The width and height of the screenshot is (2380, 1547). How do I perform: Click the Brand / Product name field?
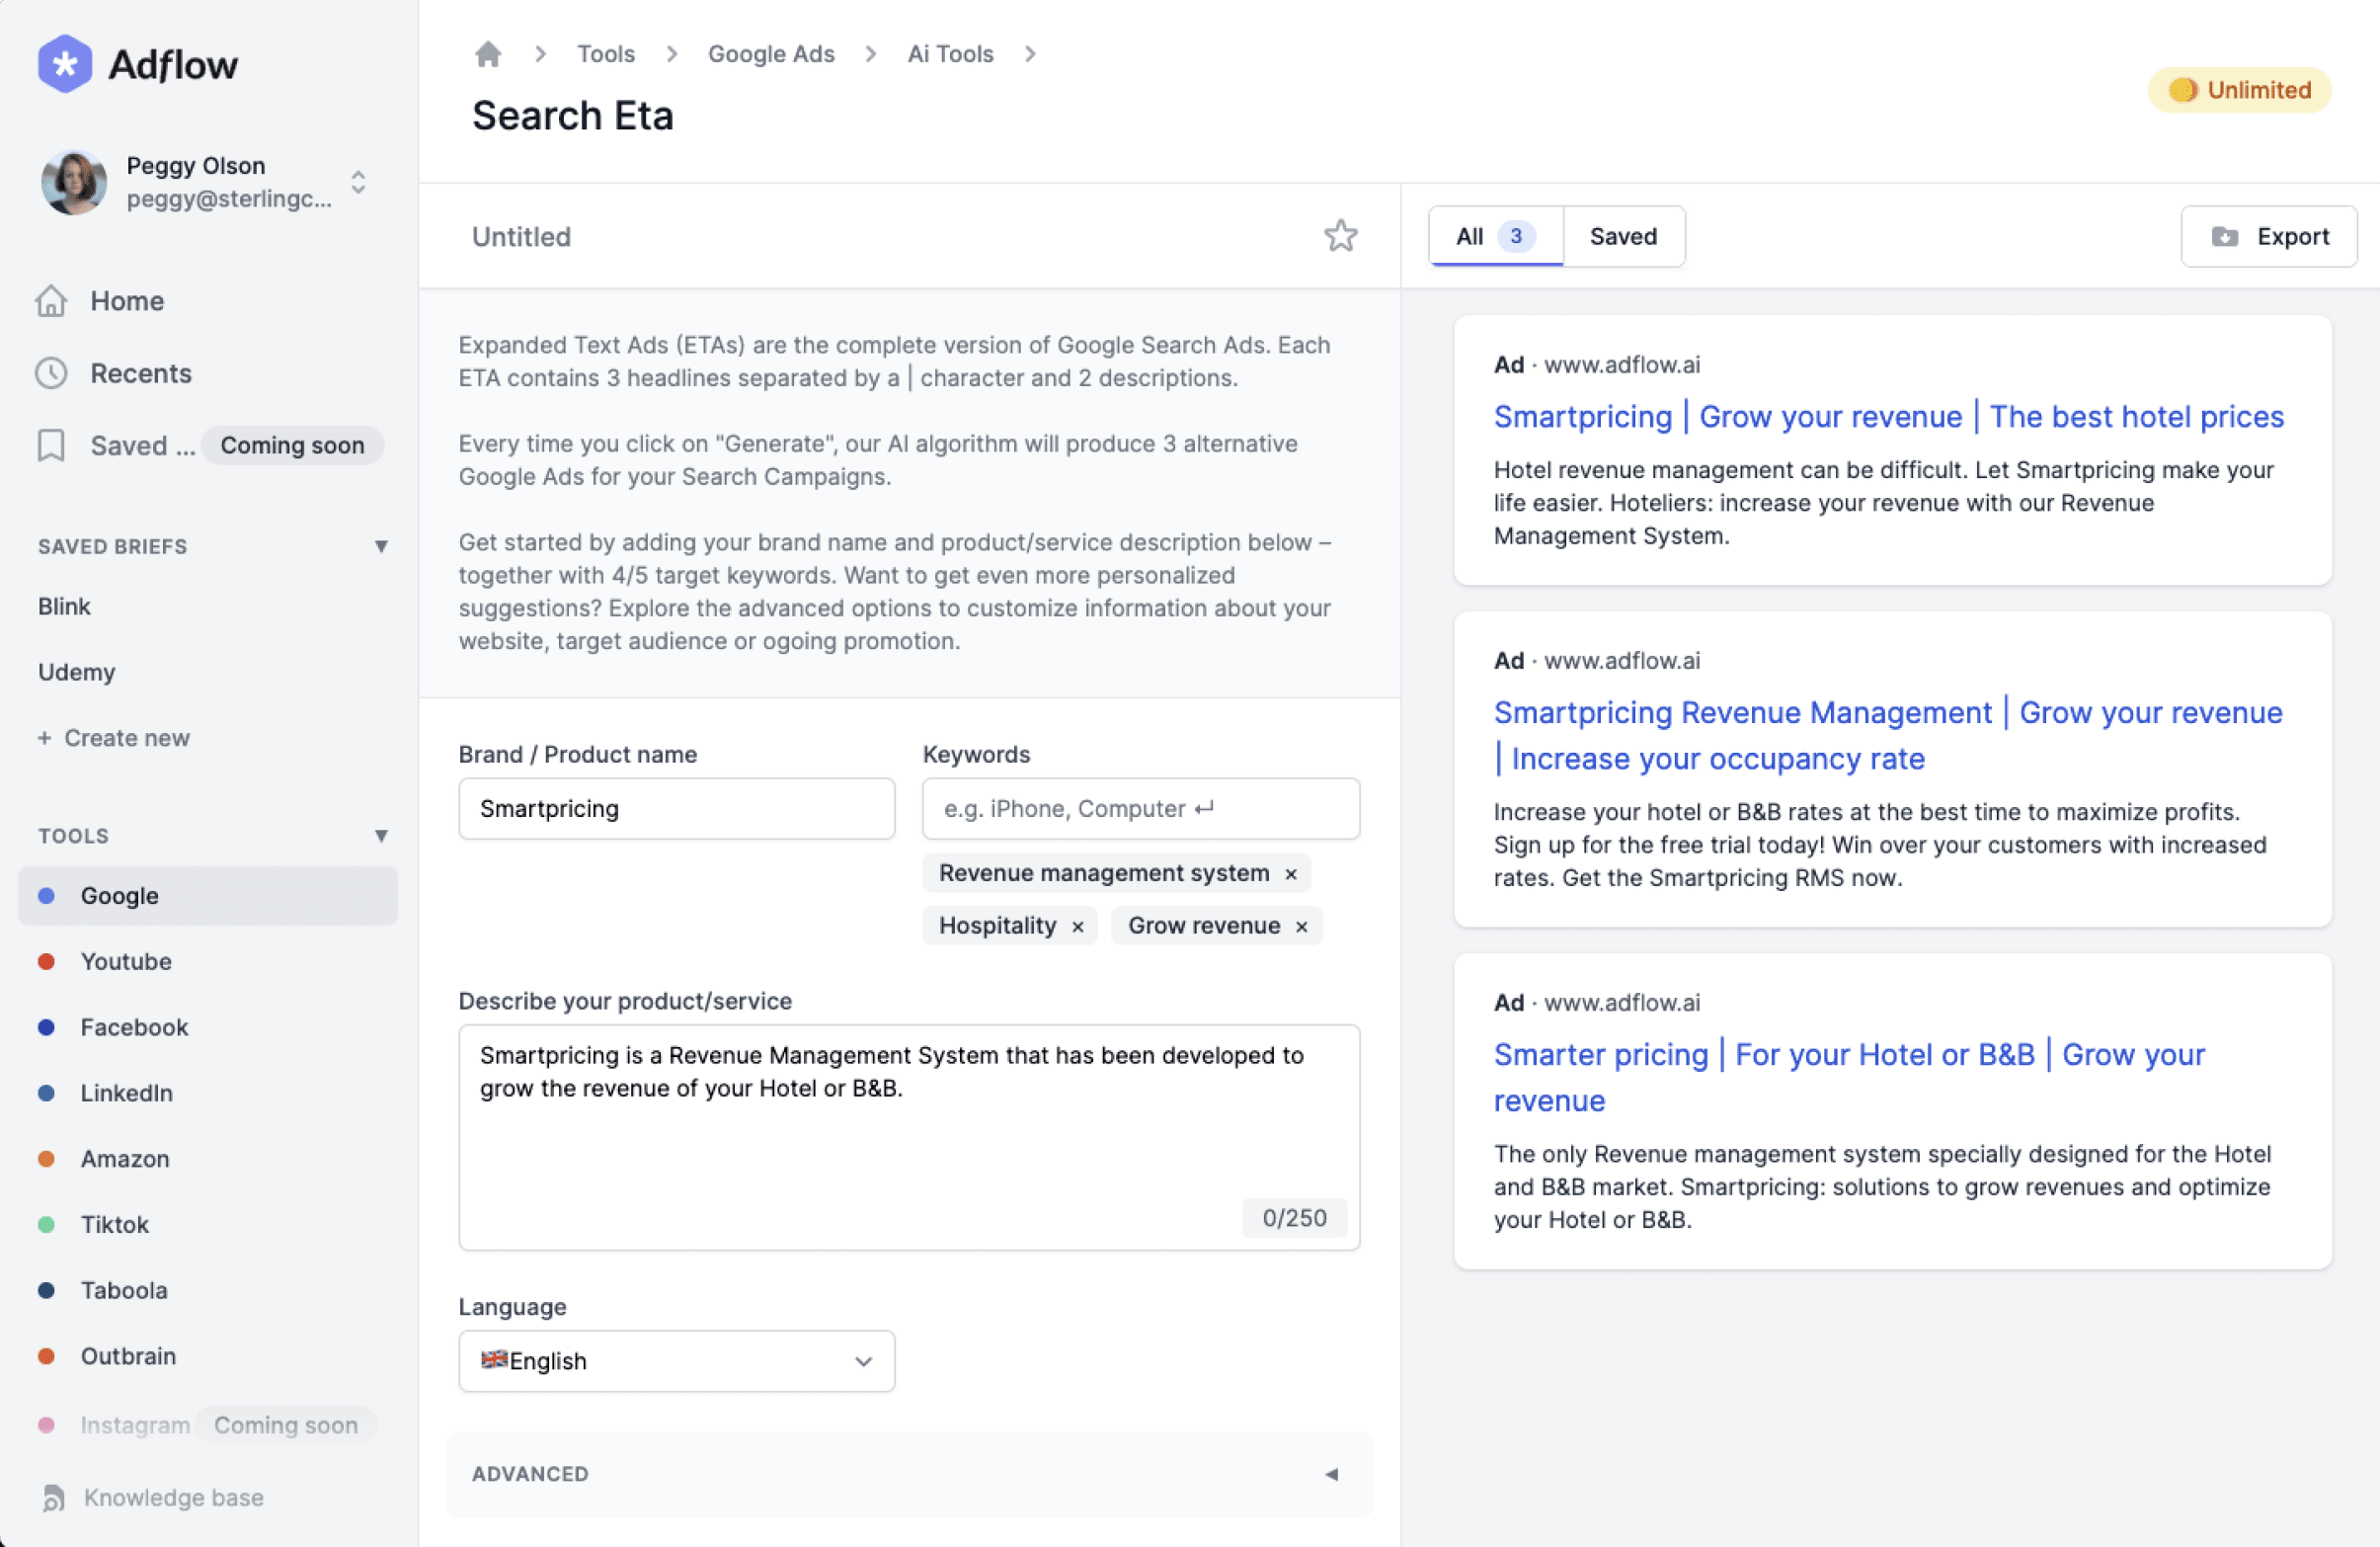click(x=676, y=808)
